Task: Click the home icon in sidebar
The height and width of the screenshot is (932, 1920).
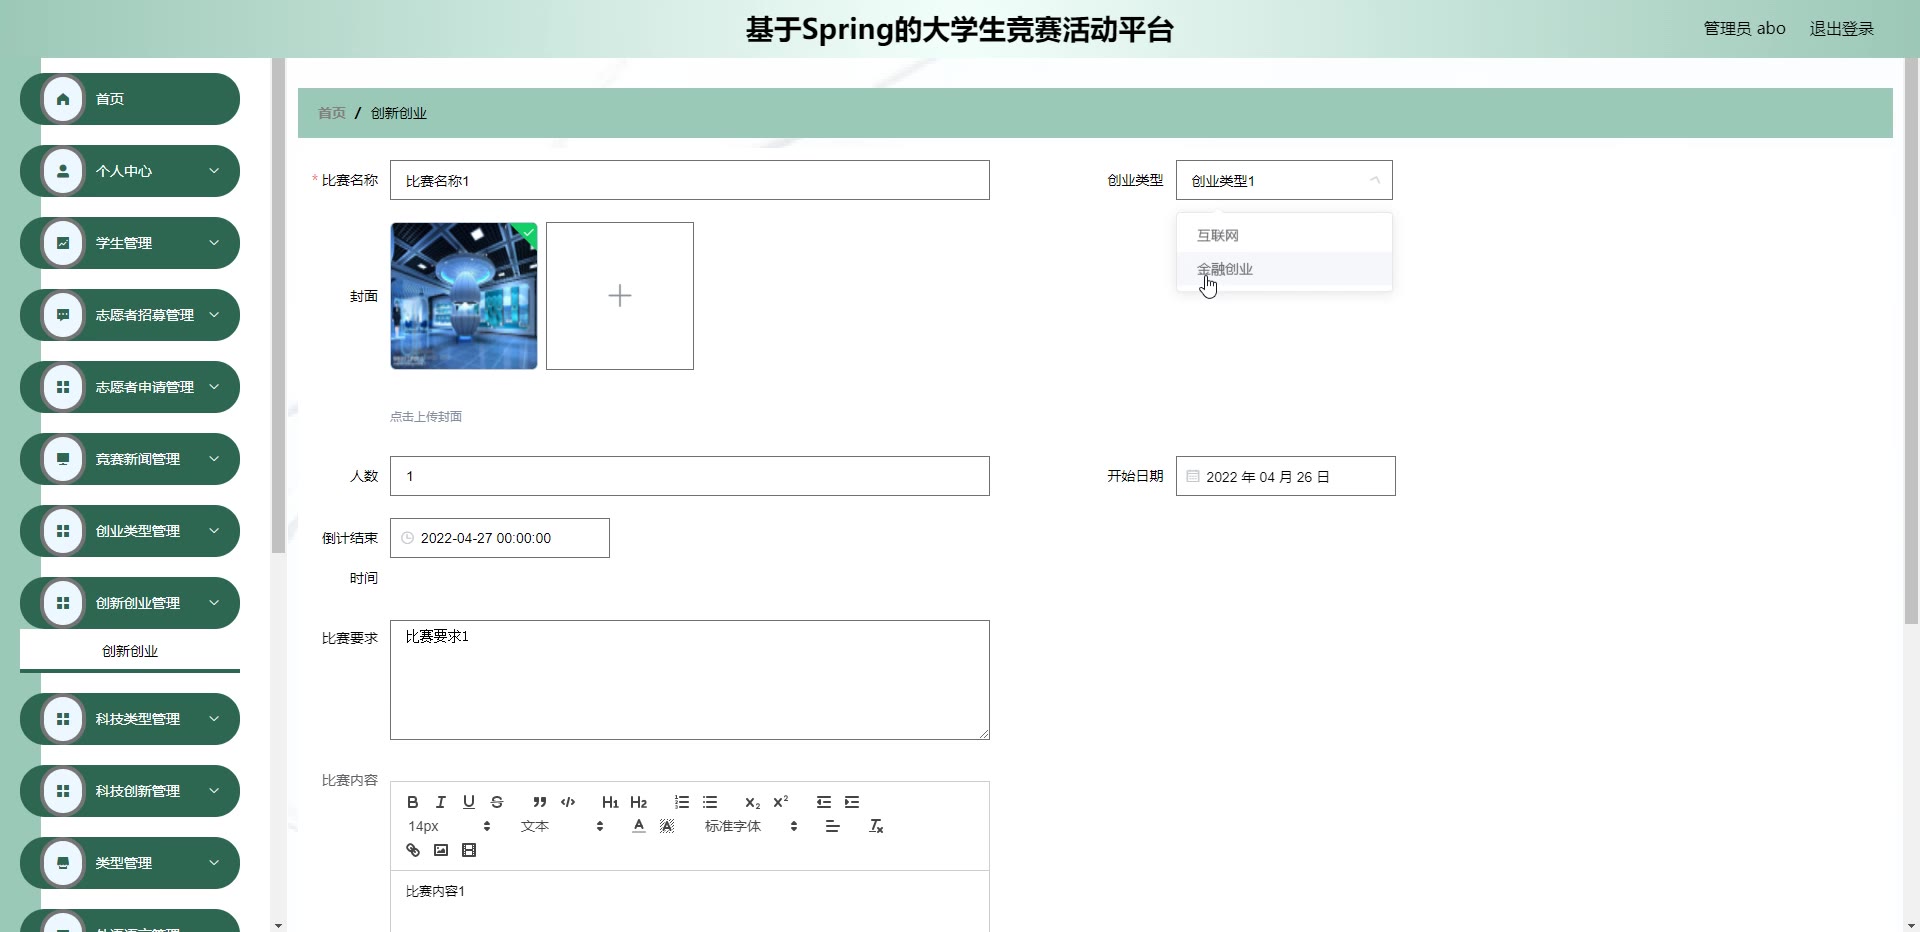Action: pyautogui.click(x=63, y=99)
